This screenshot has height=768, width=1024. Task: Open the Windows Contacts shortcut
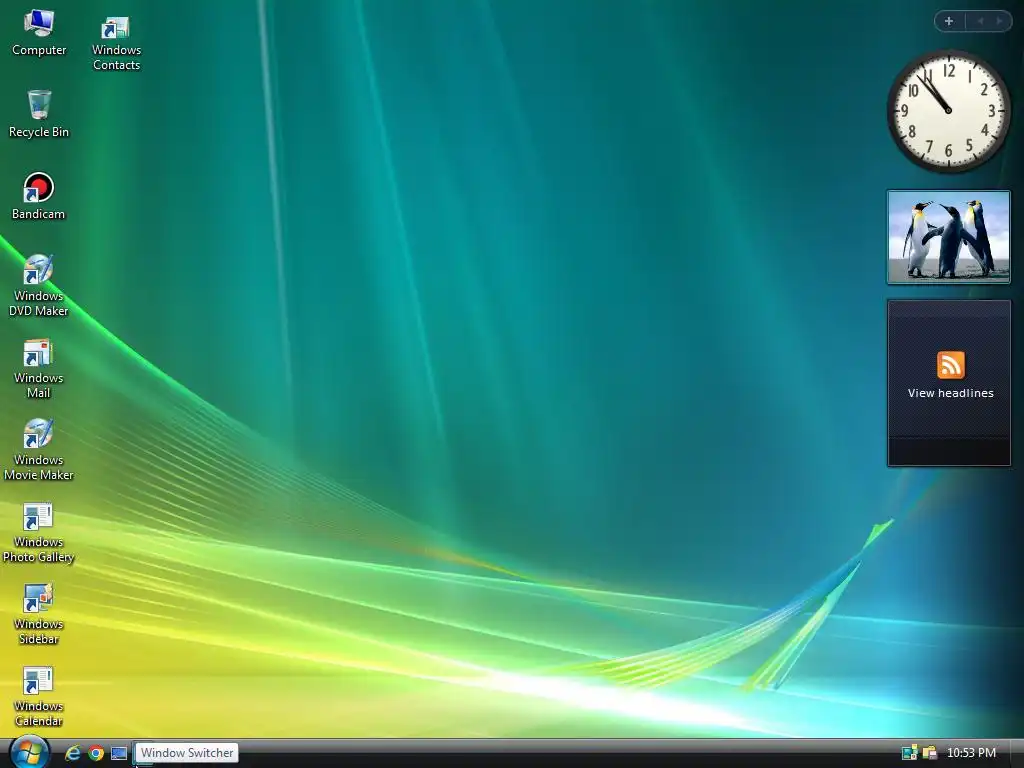(116, 42)
